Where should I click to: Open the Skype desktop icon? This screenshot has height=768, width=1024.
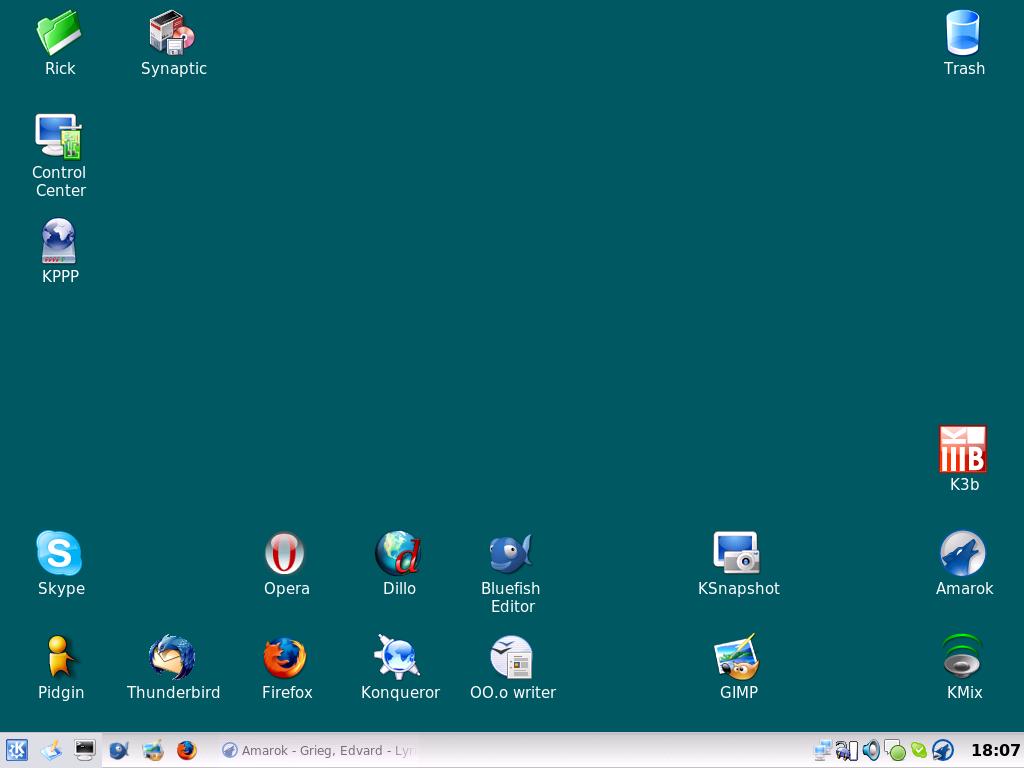click(59, 553)
